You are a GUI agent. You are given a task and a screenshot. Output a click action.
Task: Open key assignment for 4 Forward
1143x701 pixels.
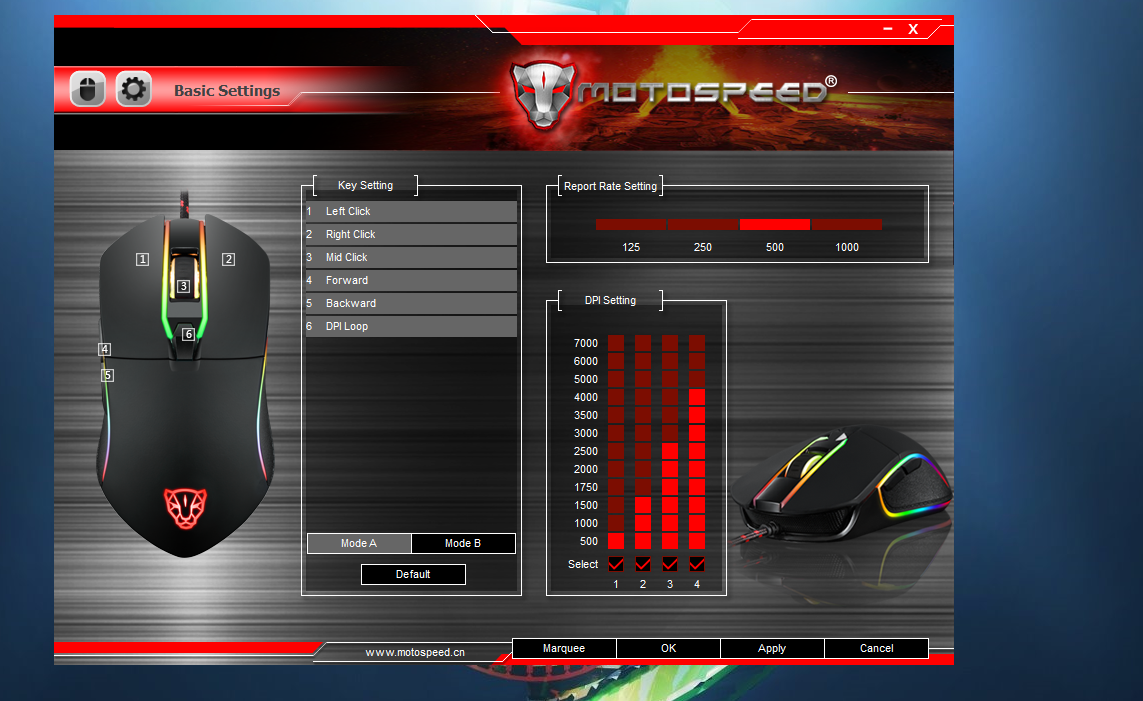pyautogui.click(x=411, y=280)
